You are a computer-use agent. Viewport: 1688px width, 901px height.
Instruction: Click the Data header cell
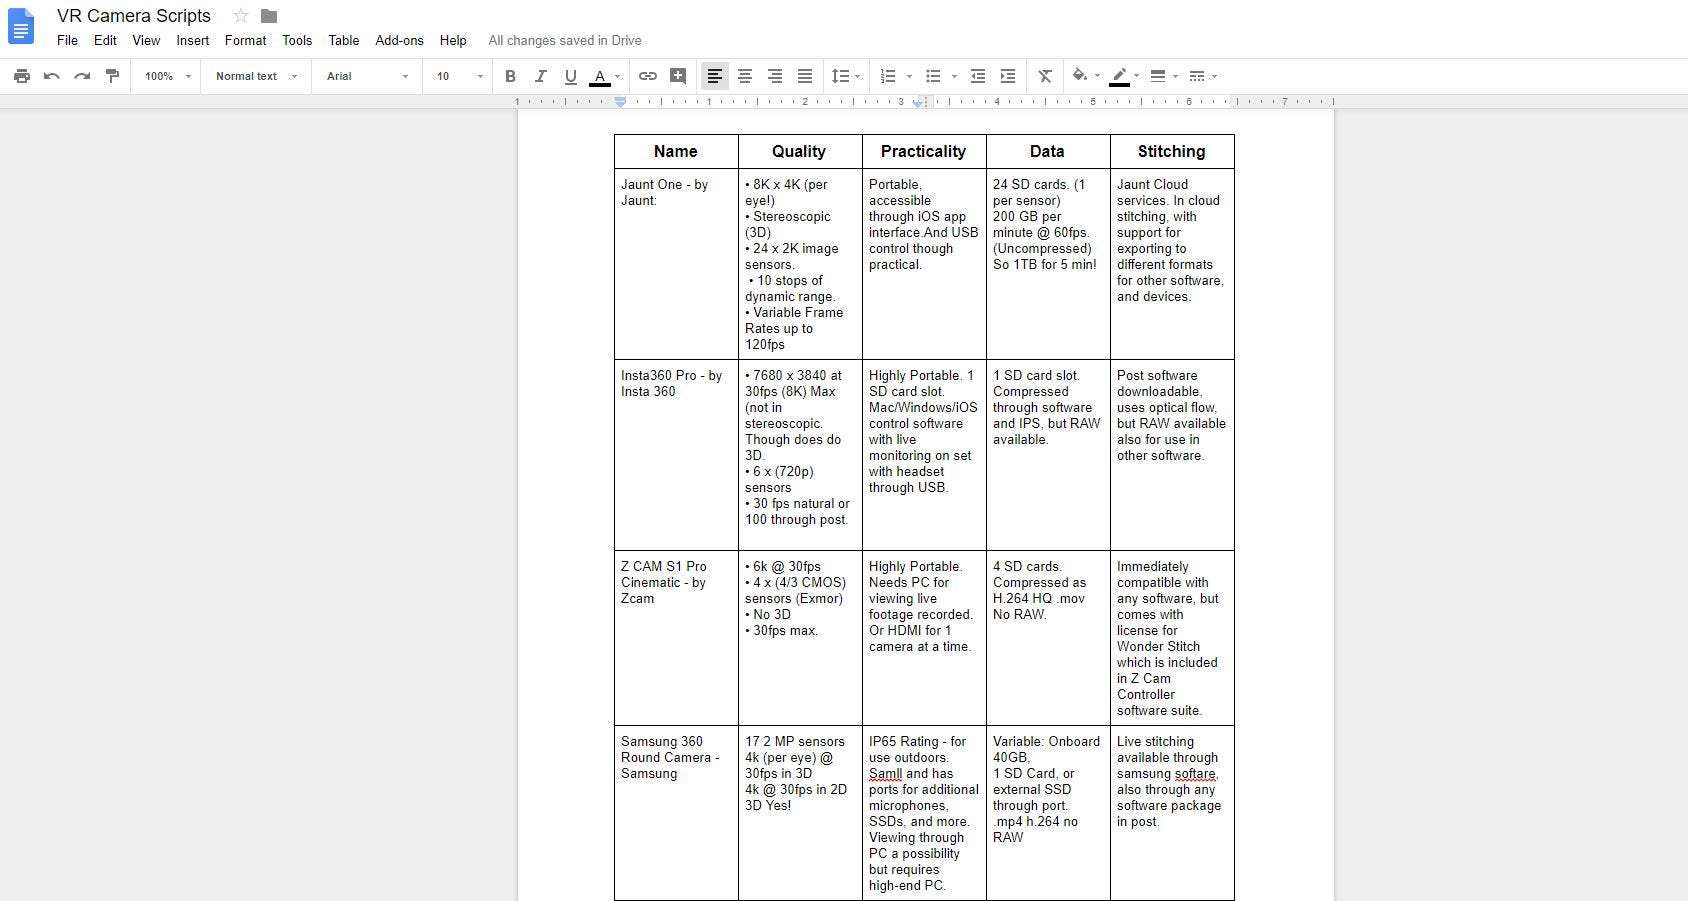coord(1047,152)
